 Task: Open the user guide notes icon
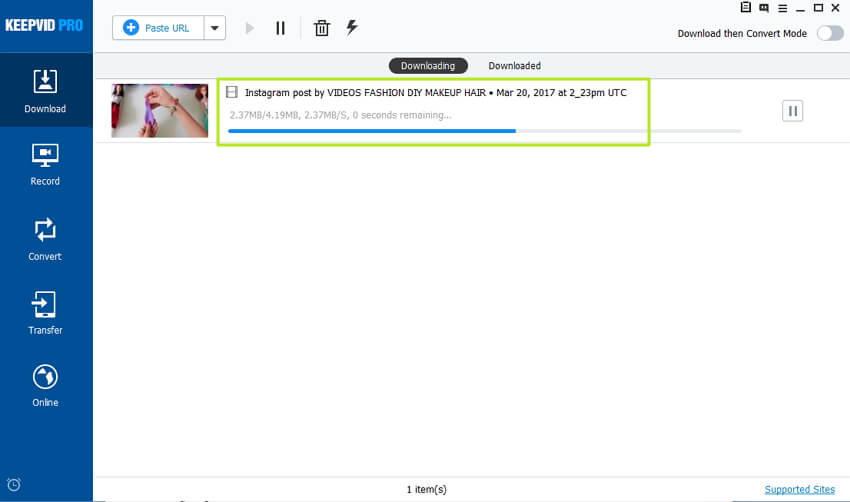point(746,8)
